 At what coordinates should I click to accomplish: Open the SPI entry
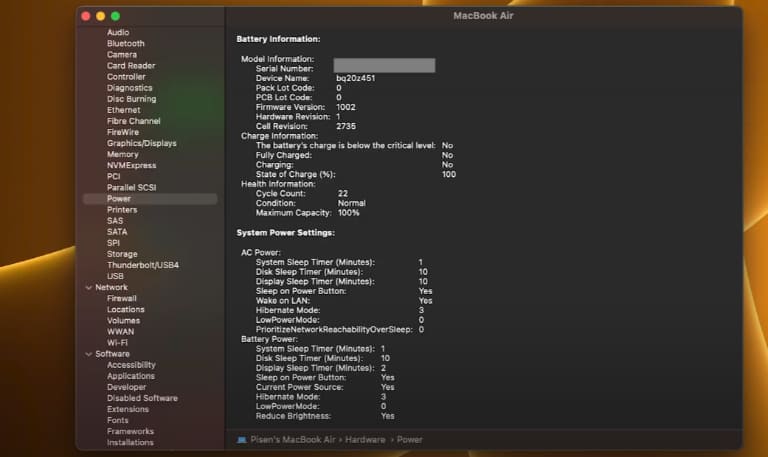tap(113, 243)
